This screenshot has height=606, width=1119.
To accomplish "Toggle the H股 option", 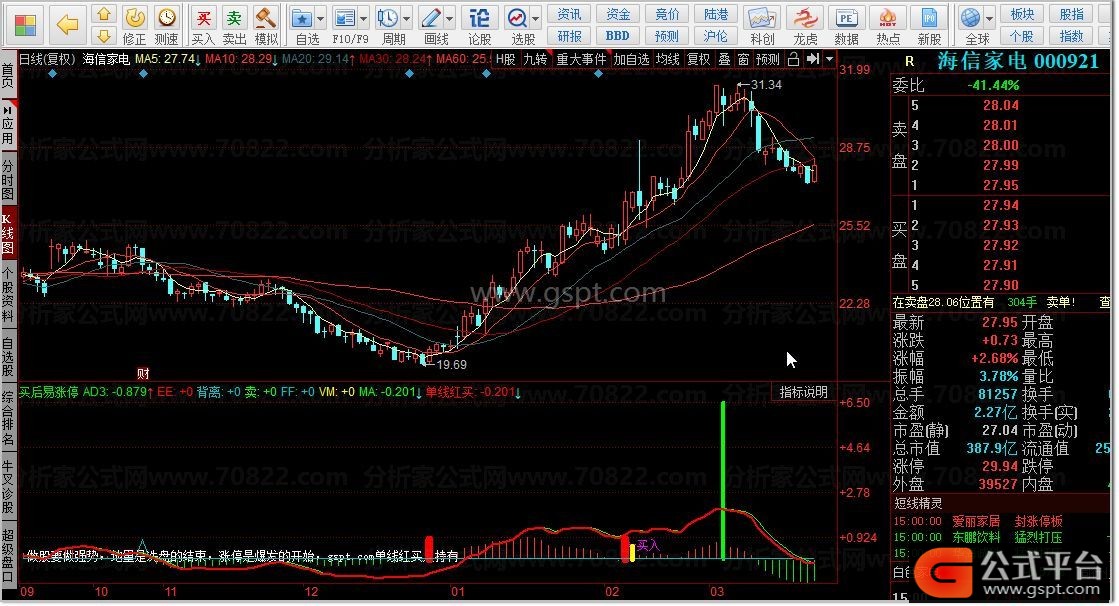I will pos(505,59).
